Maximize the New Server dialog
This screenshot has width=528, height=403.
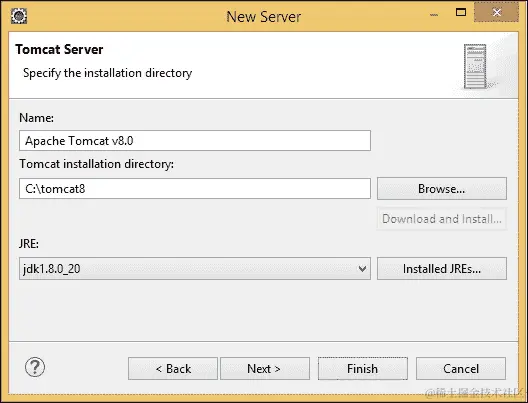pos(461,12)
